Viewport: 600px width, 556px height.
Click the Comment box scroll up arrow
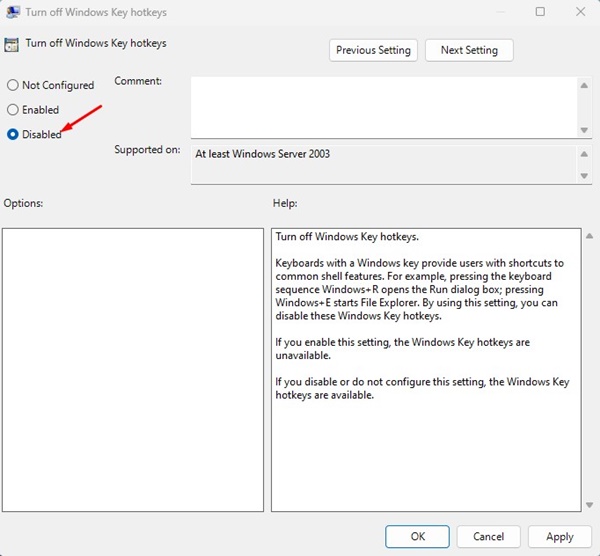coord(584,85)
